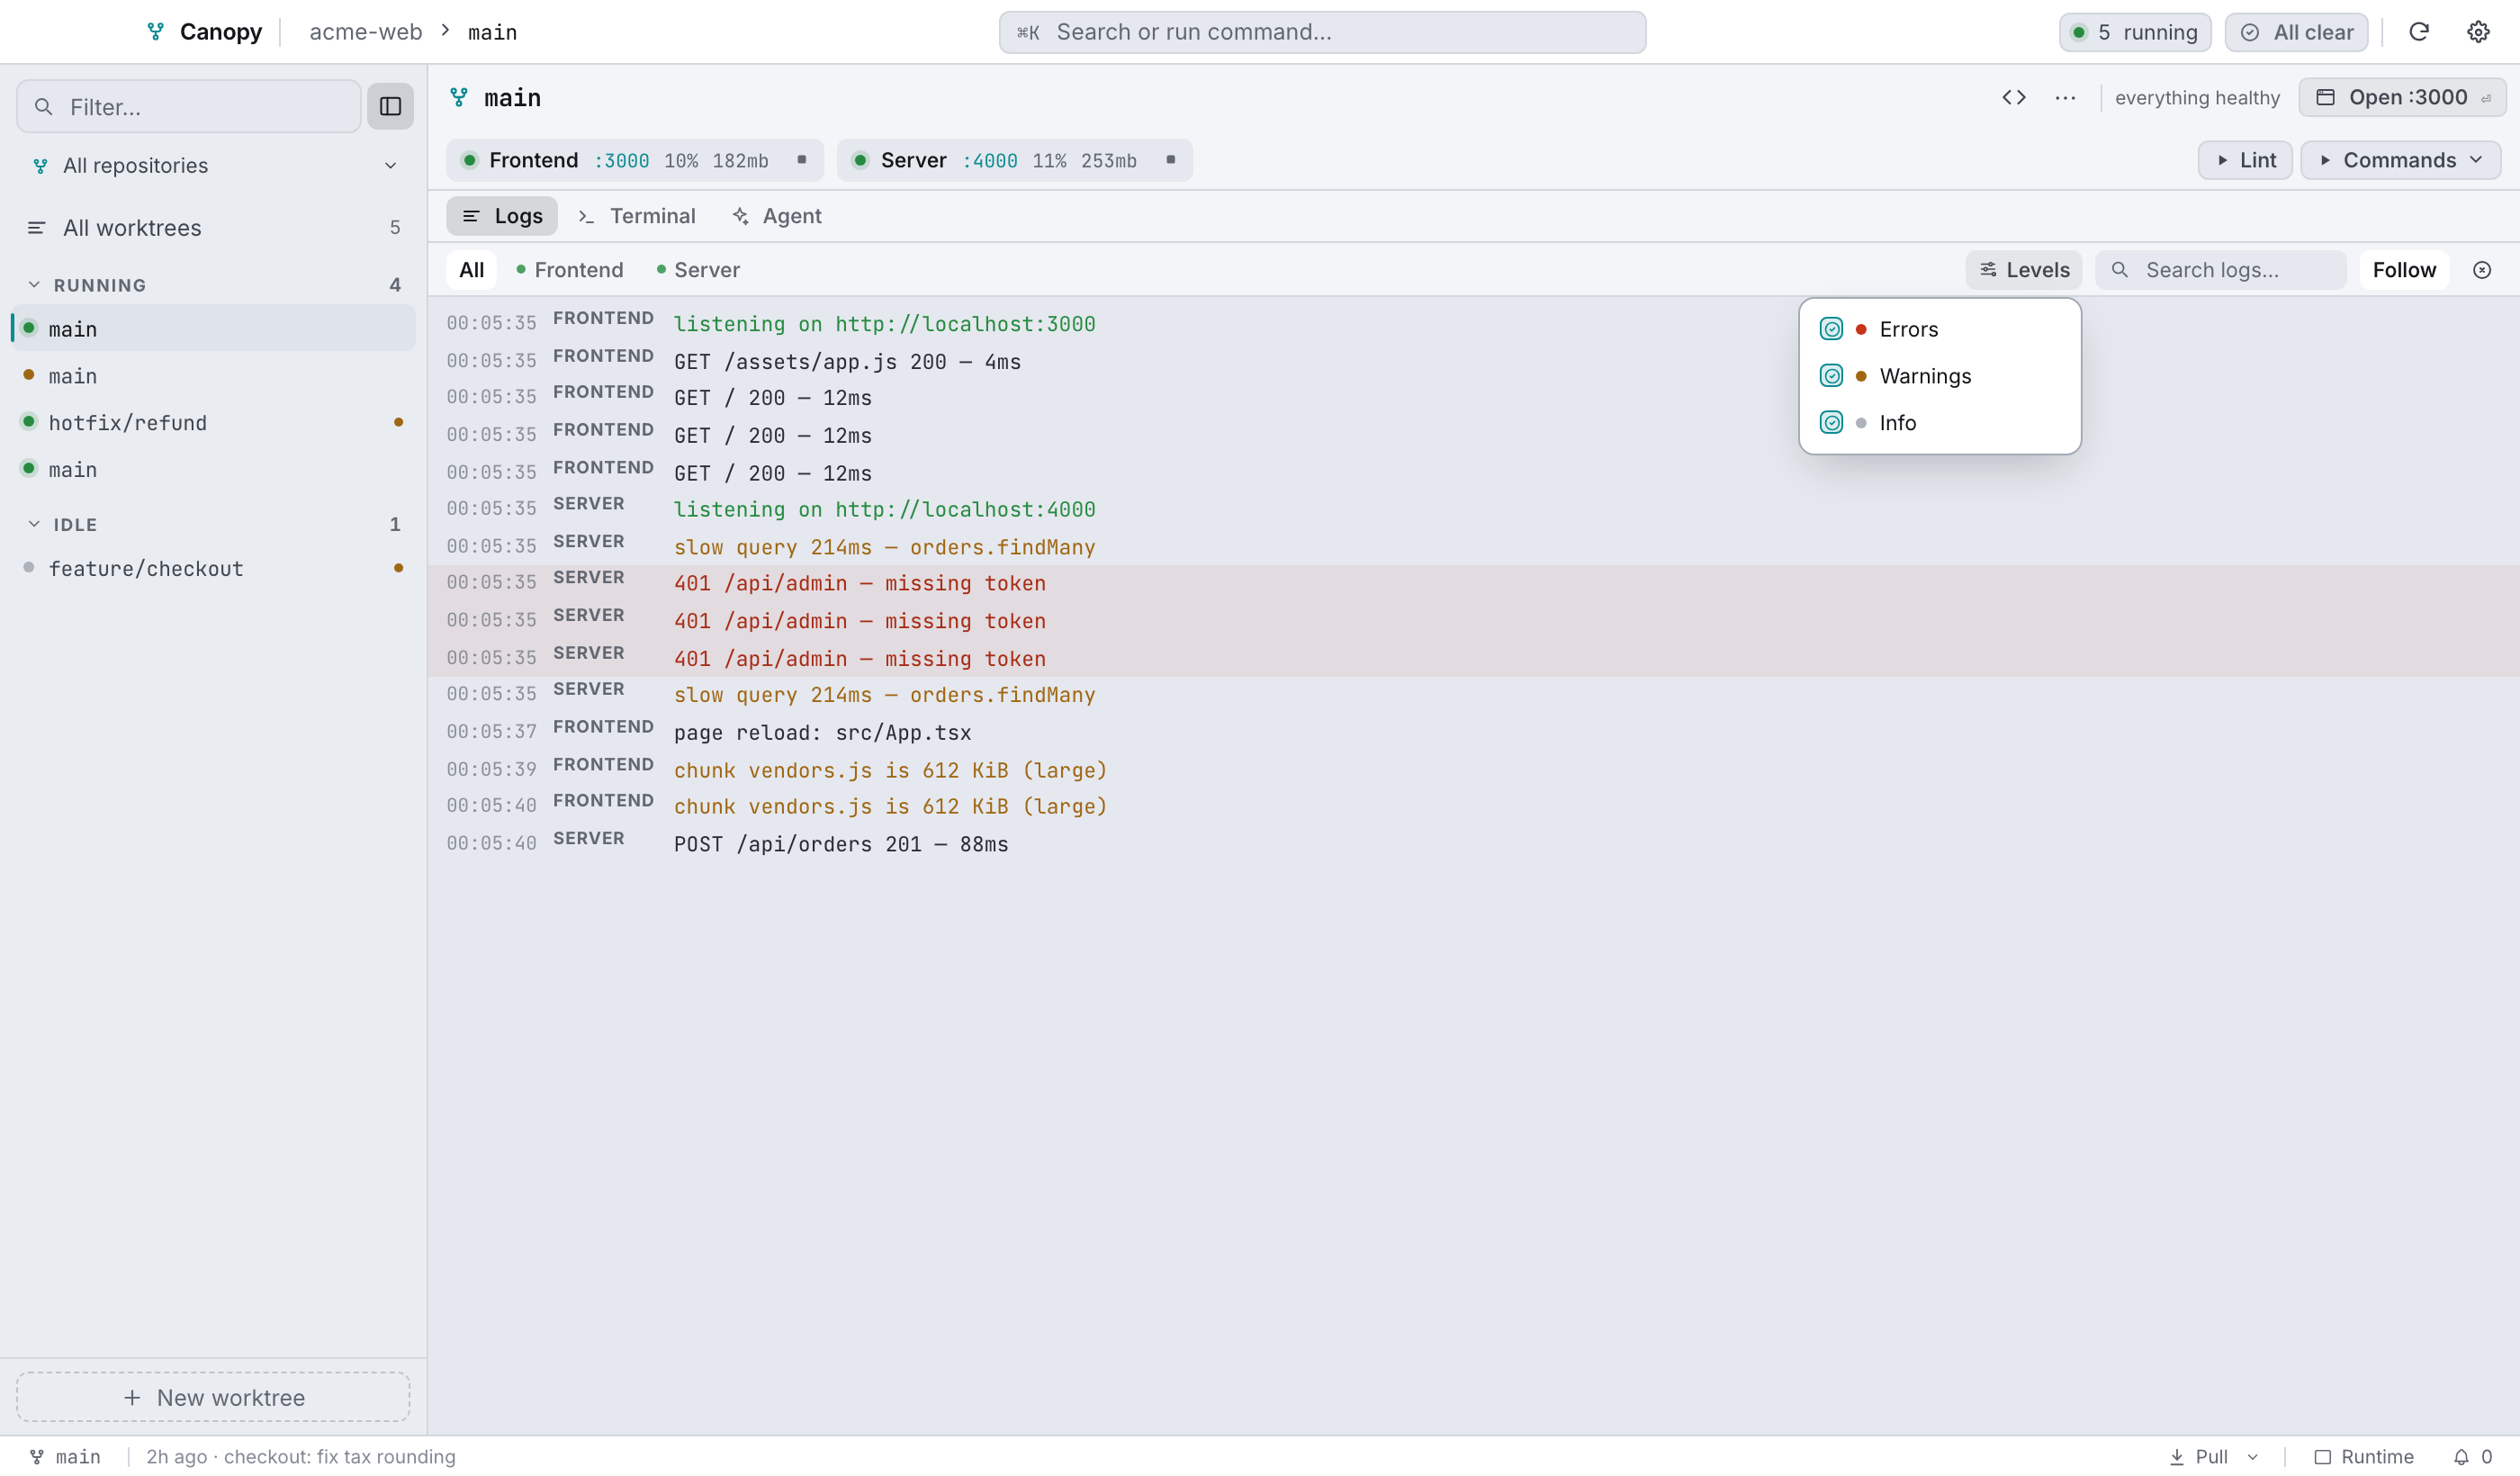Click status text checkout: fix tax rounding
This screenshot has height=1476, width=2520.
[340, 1457]
